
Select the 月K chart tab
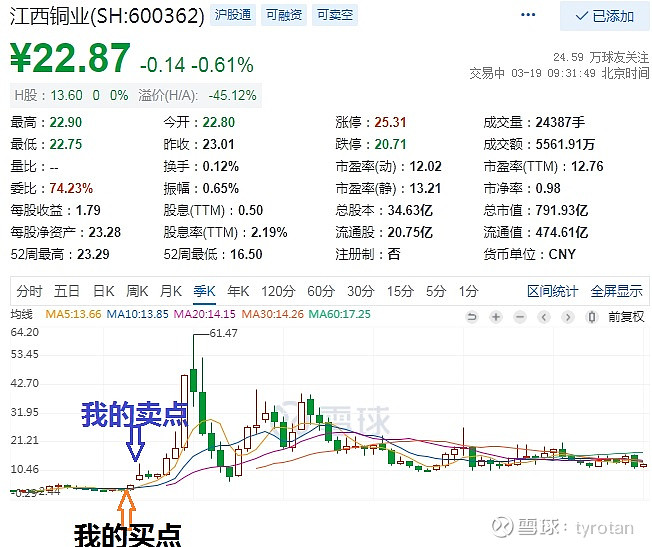tap(170, 291)
